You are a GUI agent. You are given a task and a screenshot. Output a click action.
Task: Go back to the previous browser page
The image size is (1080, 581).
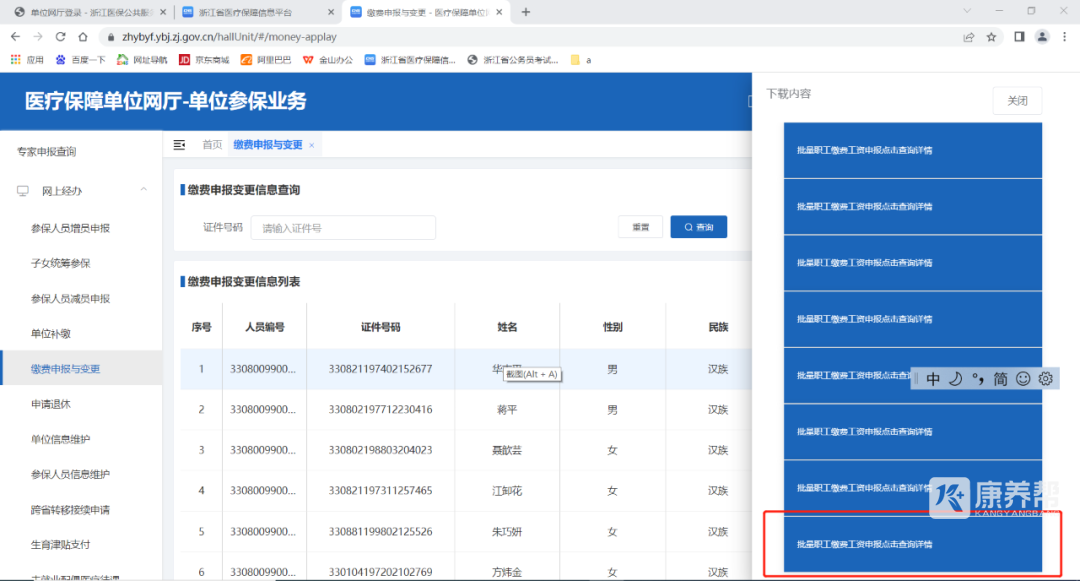point(15,36)
